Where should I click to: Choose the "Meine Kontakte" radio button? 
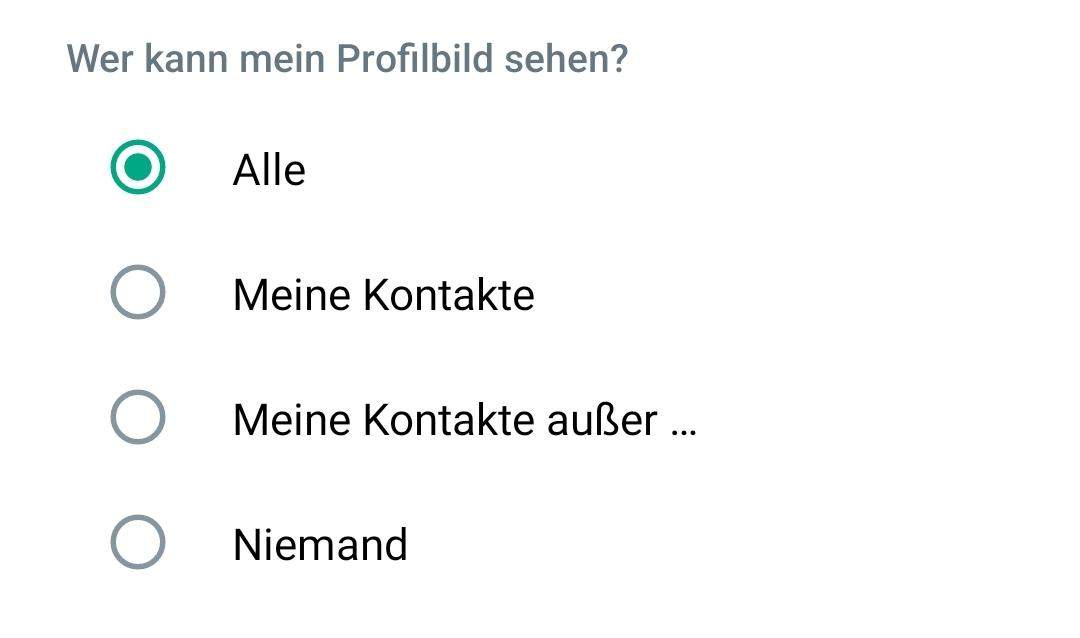(x=137, y=294)
